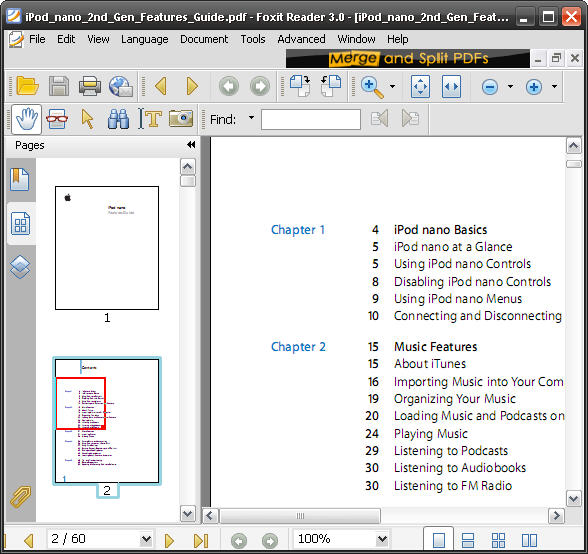Image resolution: width=588 pixels, height=554 pixels.
Task: Email the document using globe envelope icon
Action: tap(121, 86)
